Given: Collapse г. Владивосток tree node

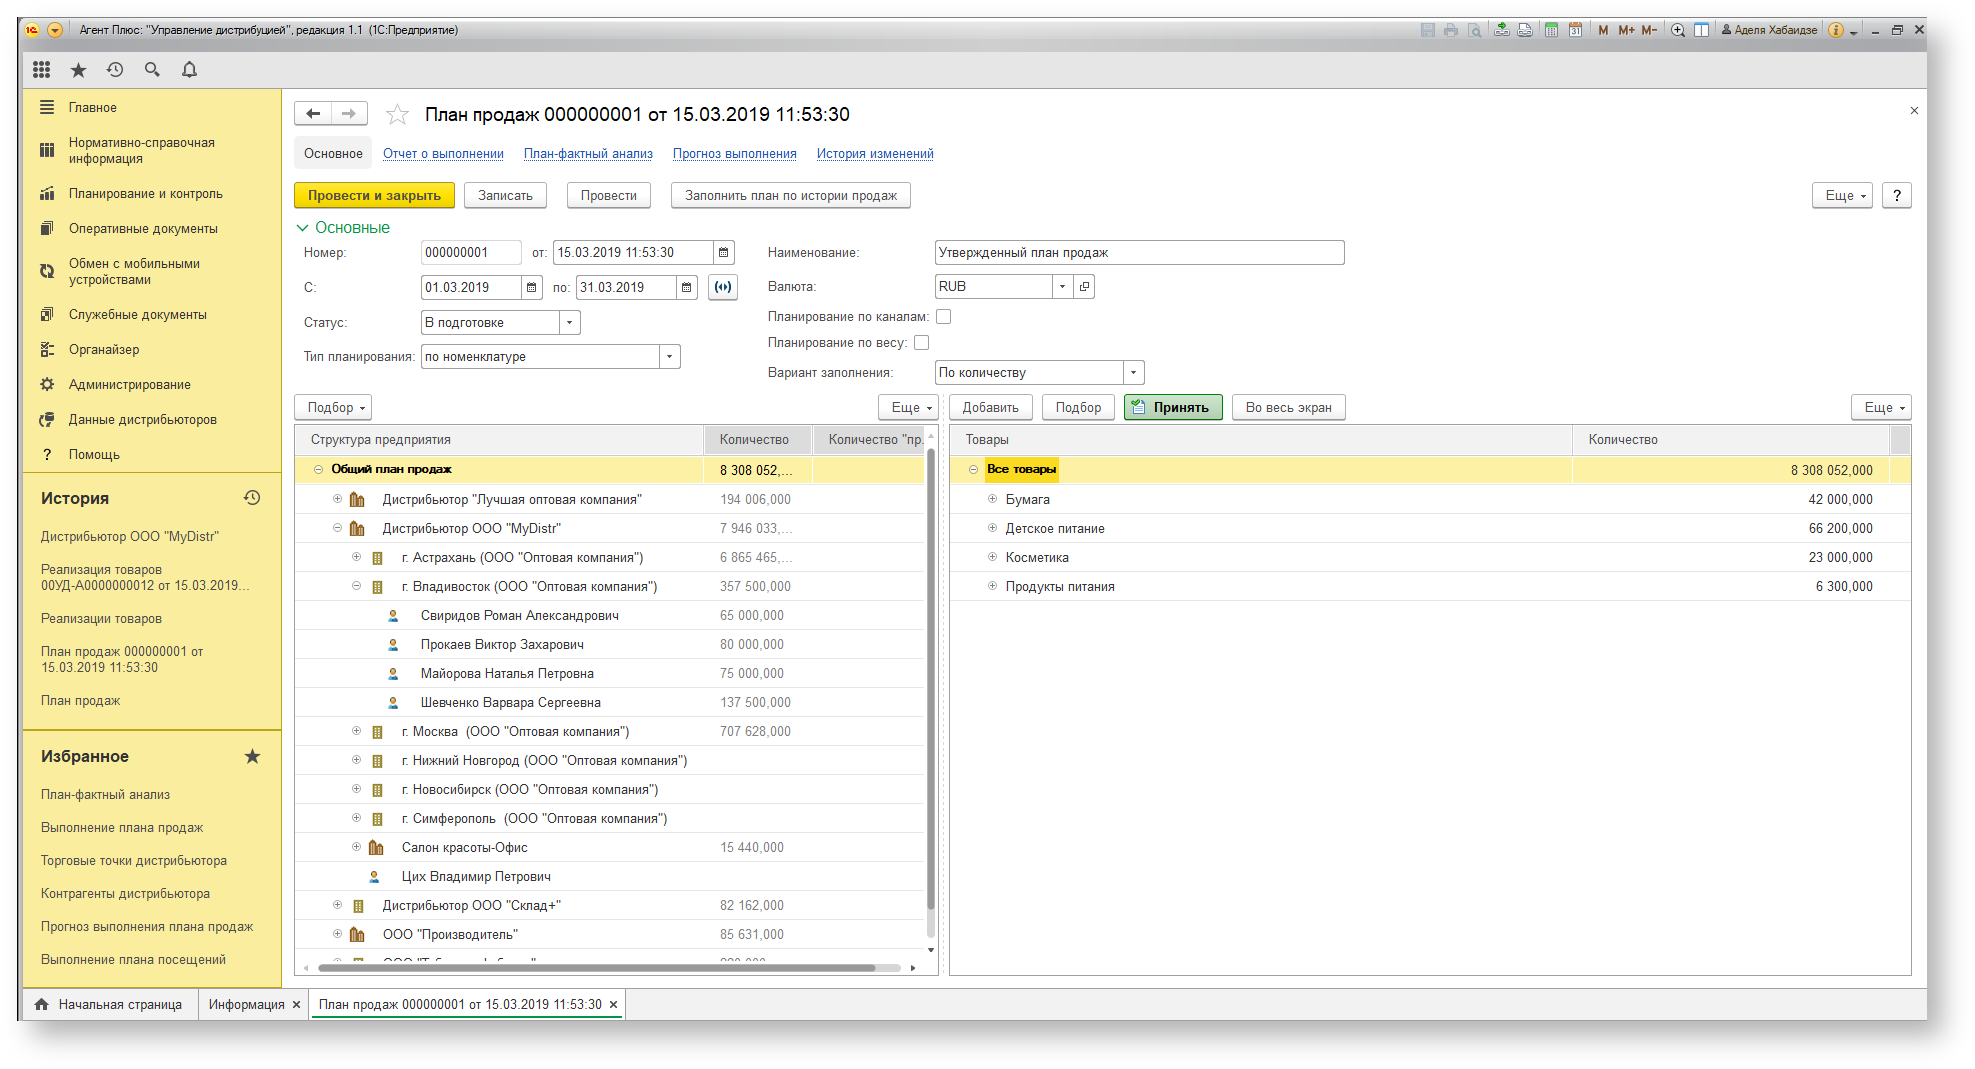Looking at the screenshot, I should (356, 585).
